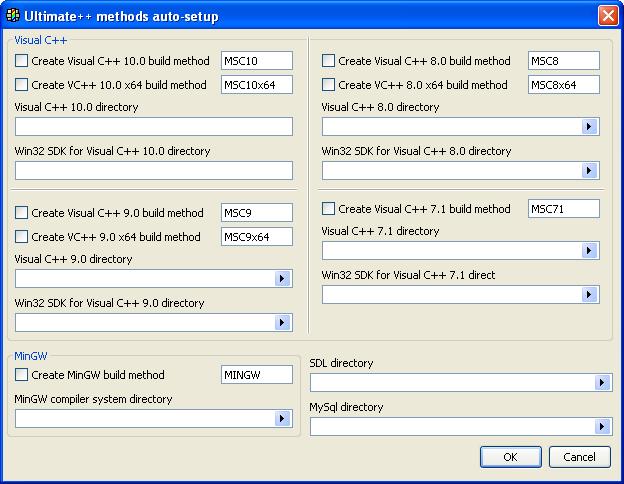Click browse arrow for Visual C++ 8.0 directory
The image size is (624, 484).
click(589, 127)
